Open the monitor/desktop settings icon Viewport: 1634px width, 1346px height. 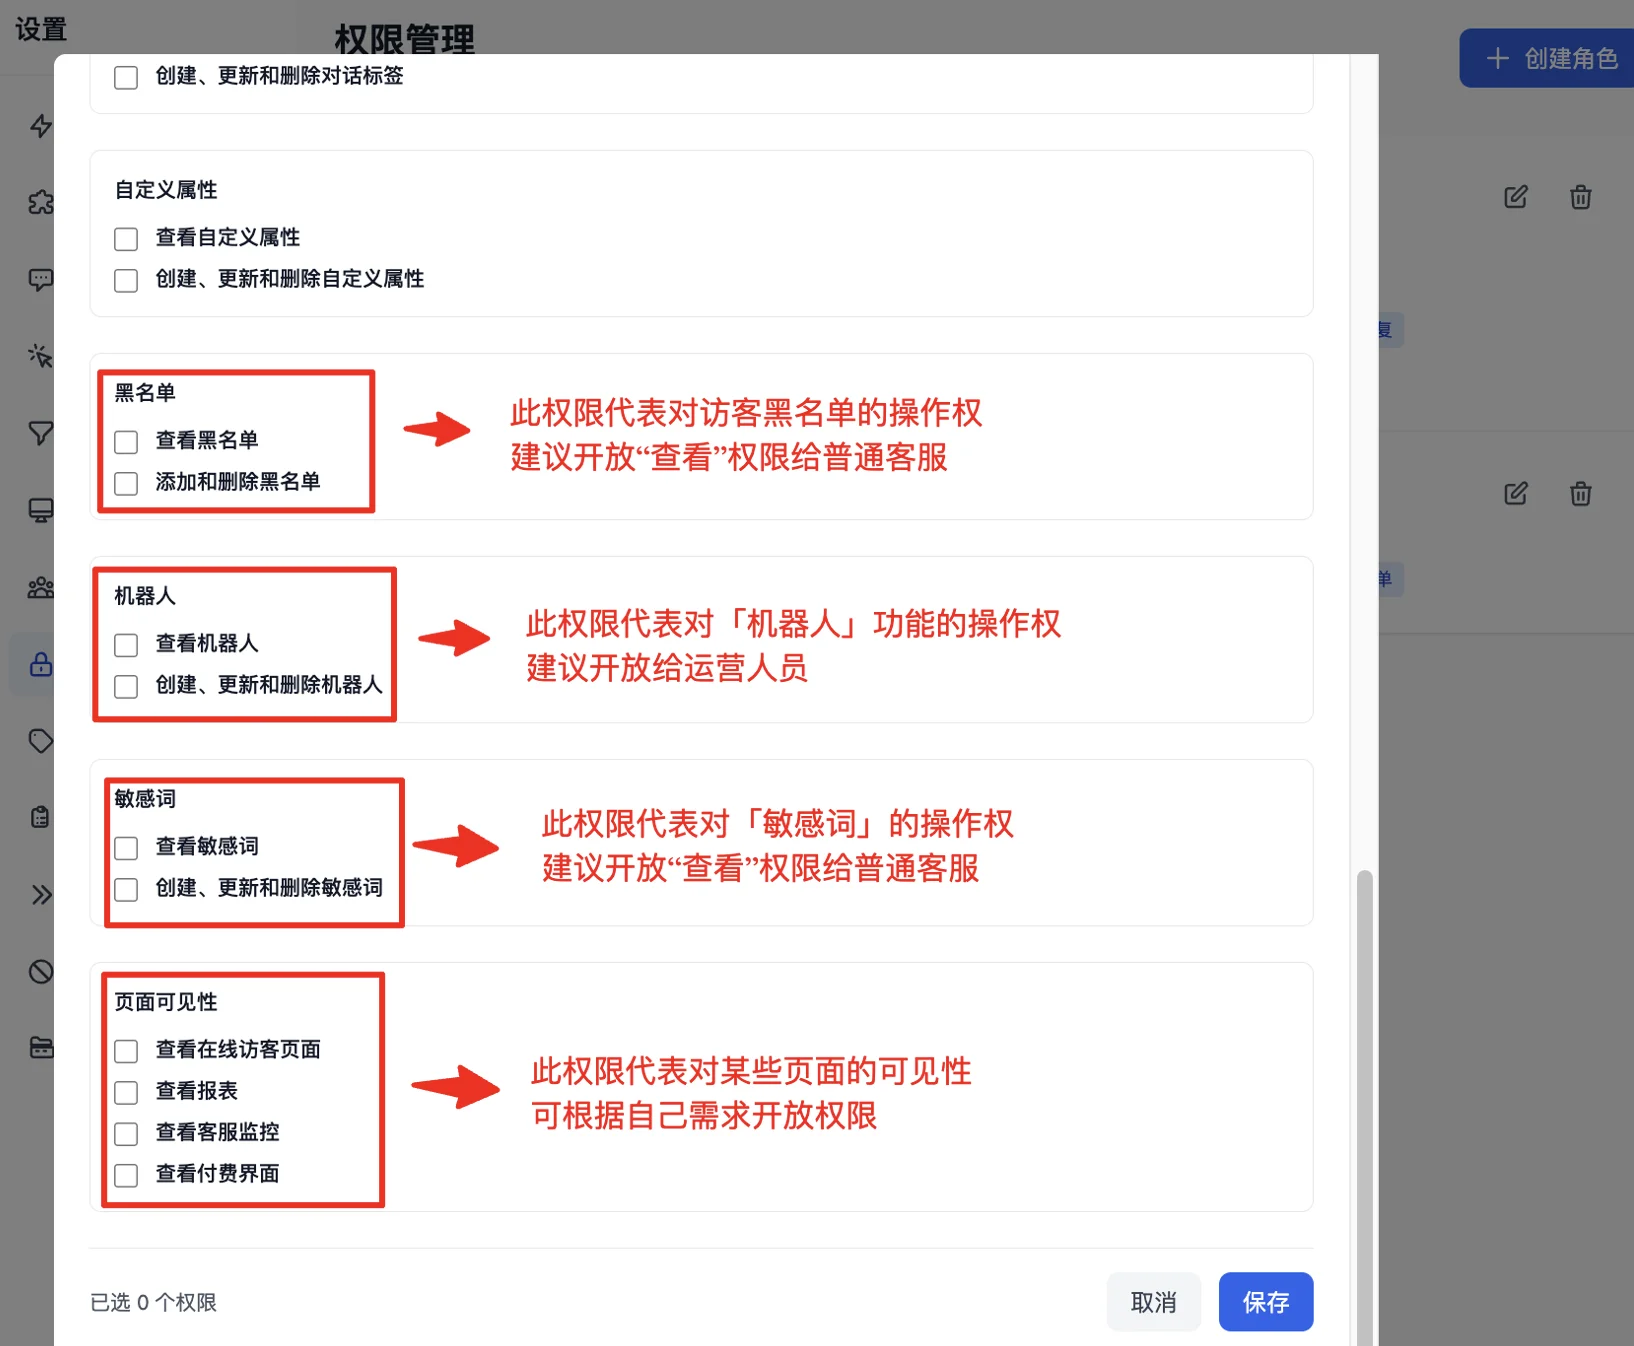pyautogui.click(x=40, y=511)
